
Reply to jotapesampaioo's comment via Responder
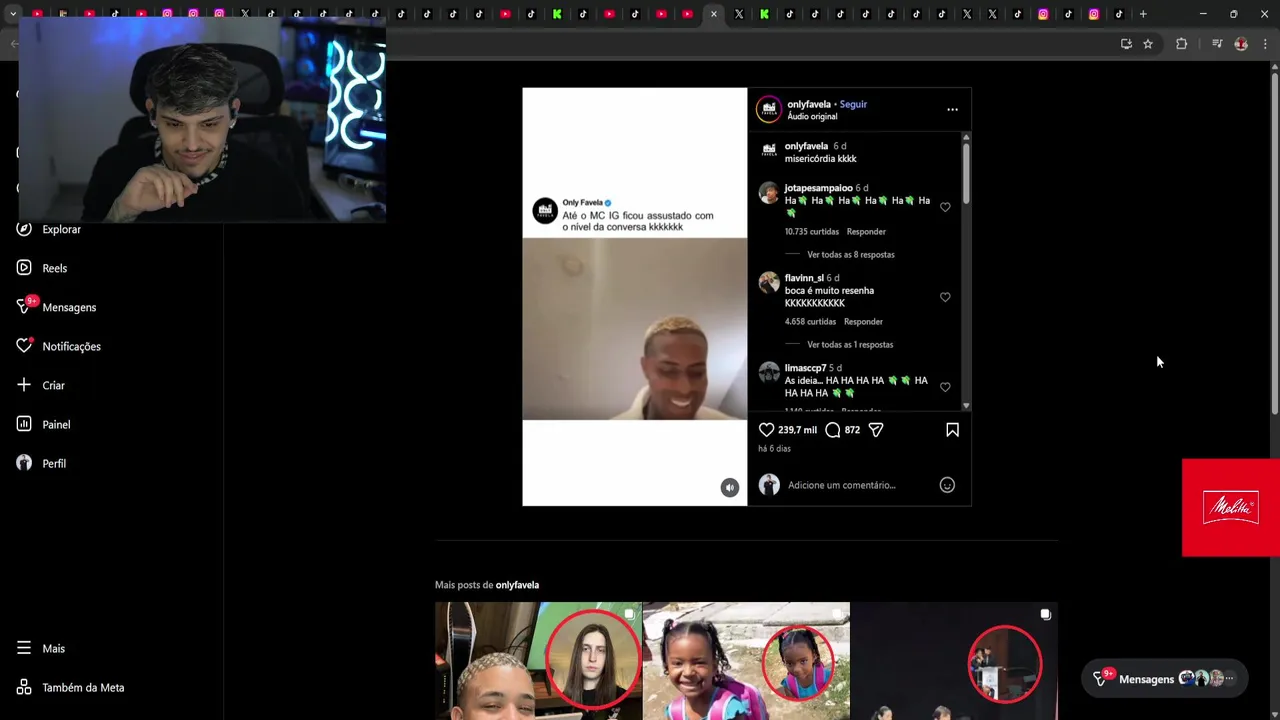[x=866, y=232]
